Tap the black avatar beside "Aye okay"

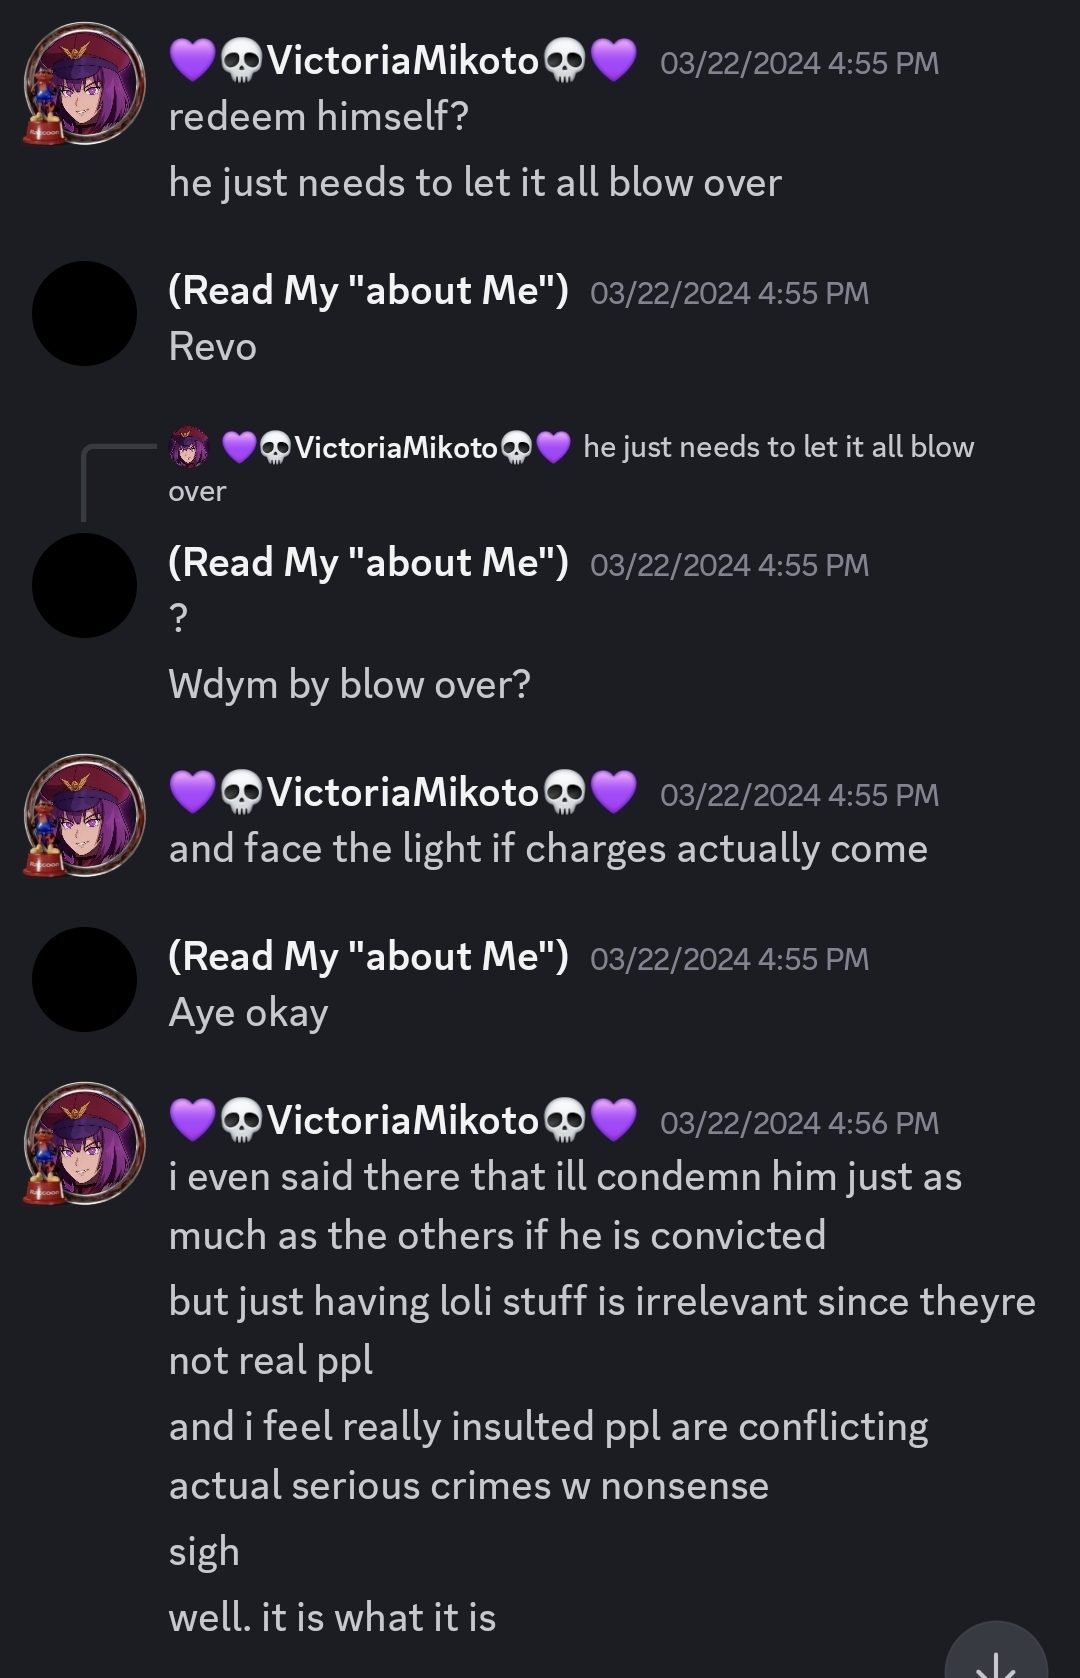point(85,980)
